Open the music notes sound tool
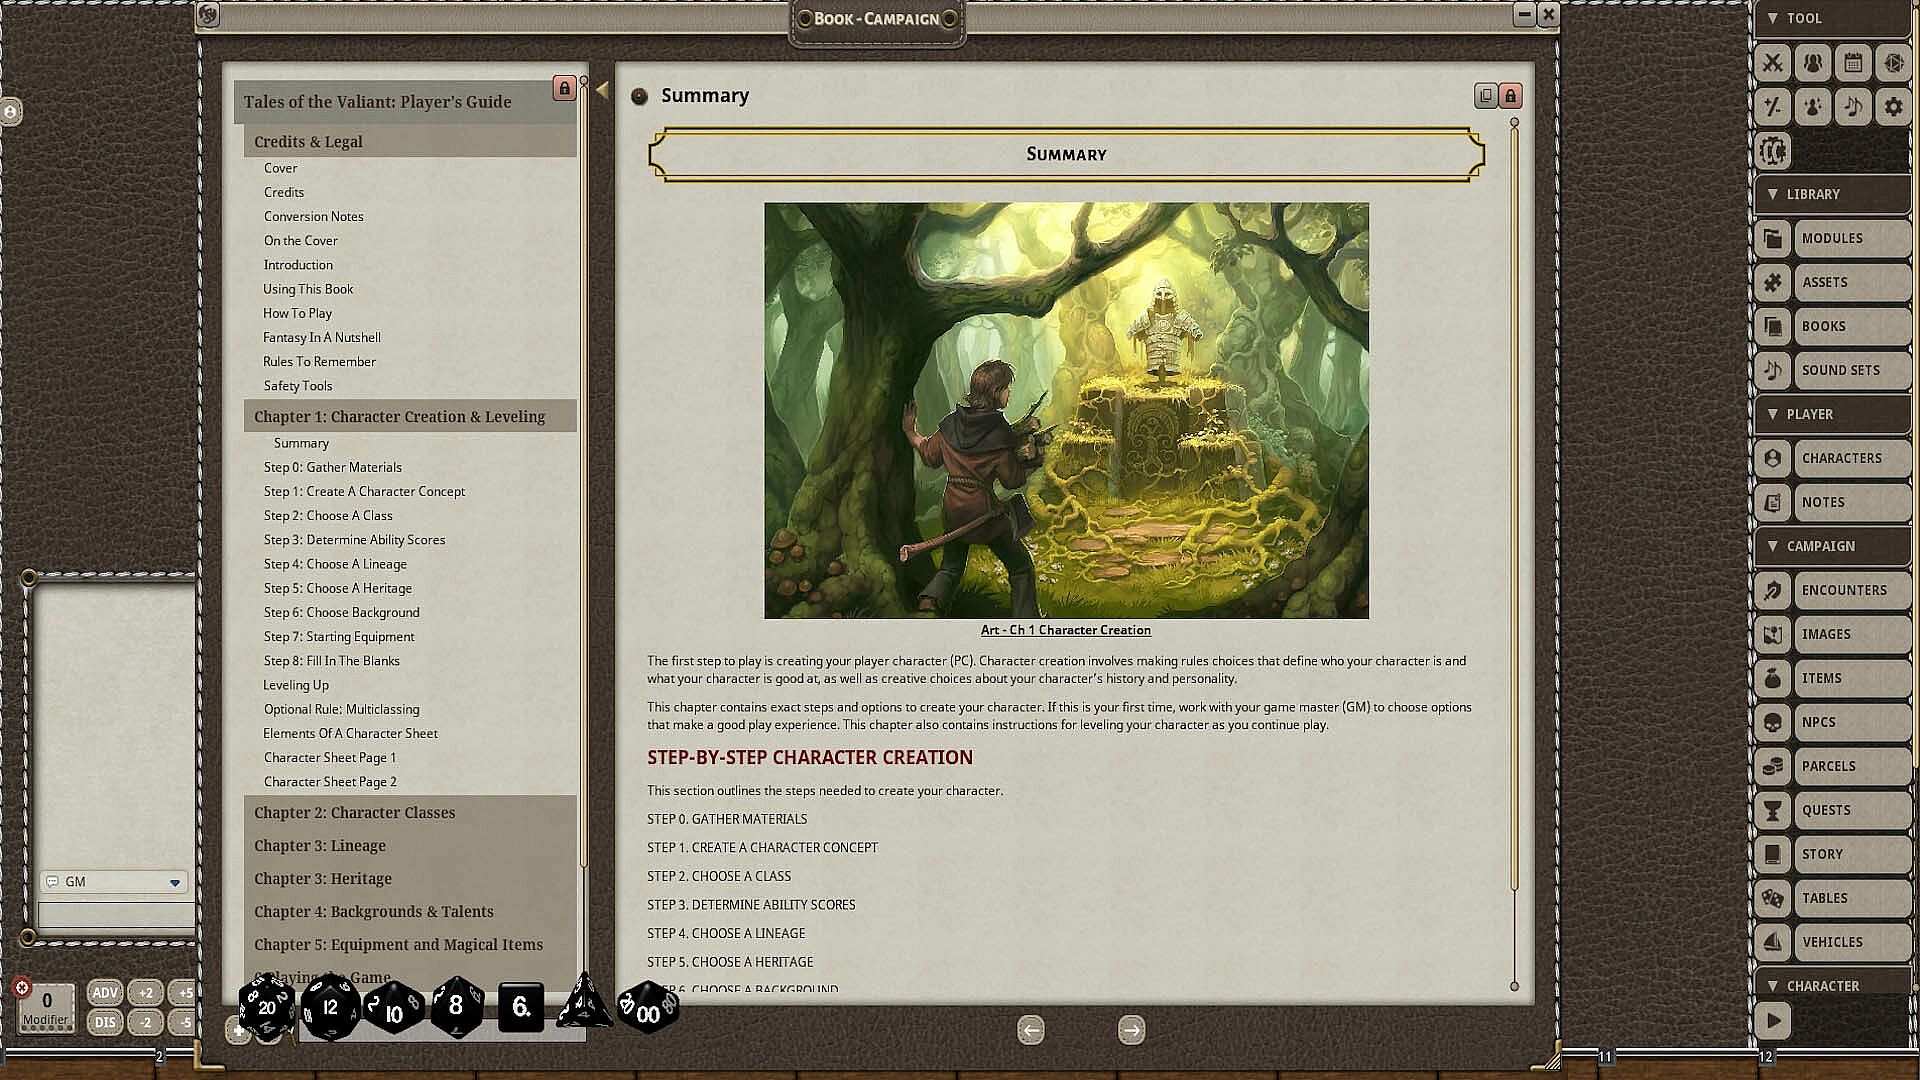 pos(1853,106)
